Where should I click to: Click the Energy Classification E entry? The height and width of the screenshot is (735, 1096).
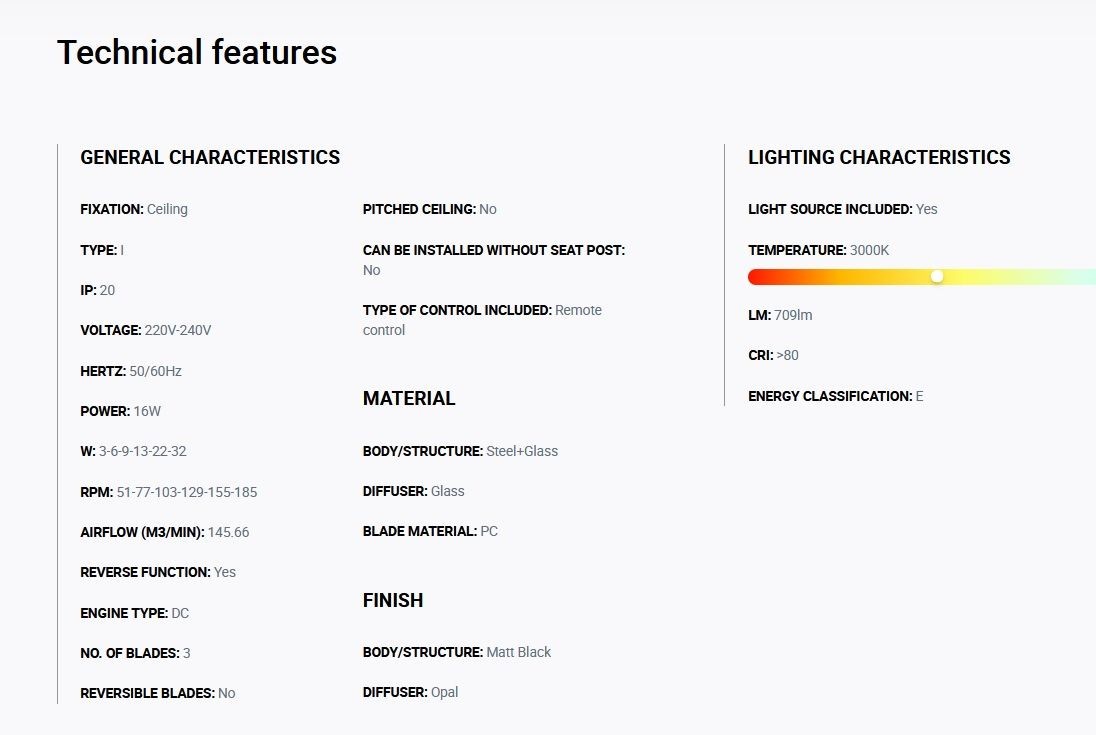pyautogui.click(x=835, y=396)
